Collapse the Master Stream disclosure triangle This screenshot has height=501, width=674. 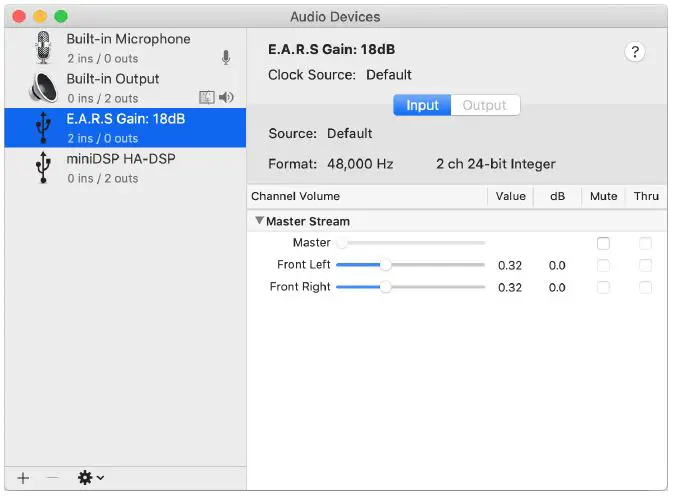[259, 221]
